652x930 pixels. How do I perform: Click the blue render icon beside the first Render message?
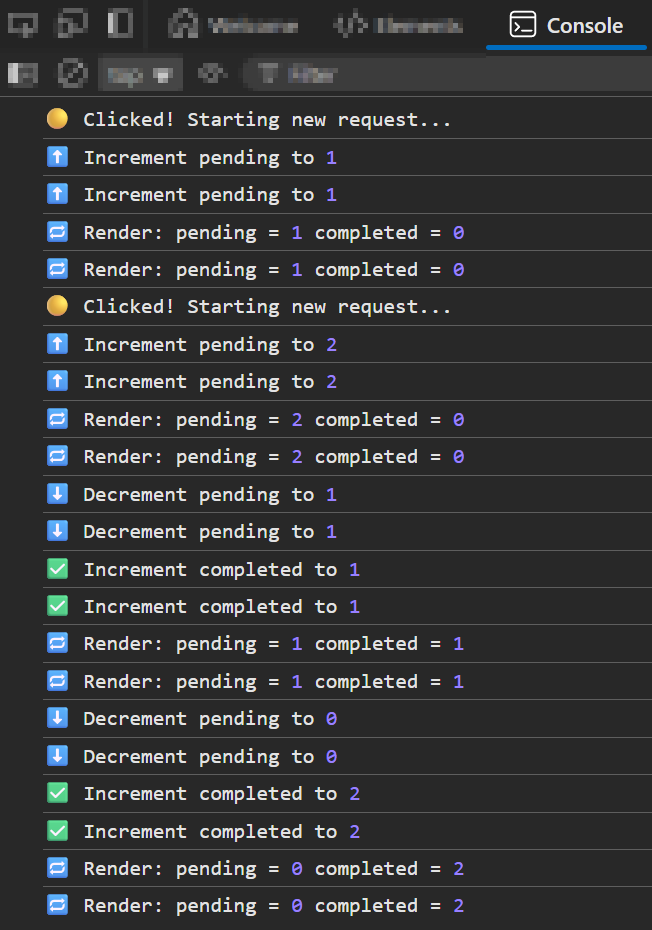pos(57,231)
